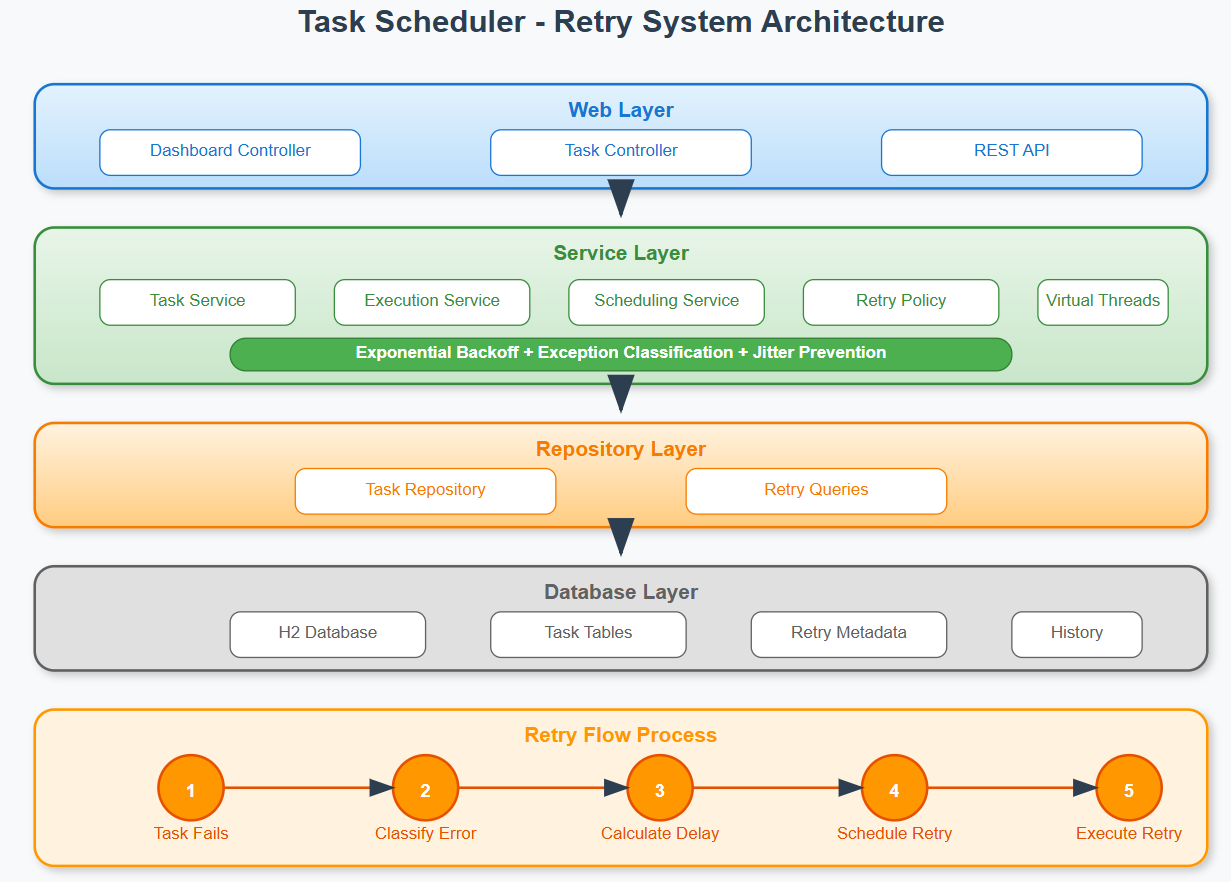Viewport: 1231px width, 882px height.
Task: Click the Calculate Delay label
Action: point(660,833)
